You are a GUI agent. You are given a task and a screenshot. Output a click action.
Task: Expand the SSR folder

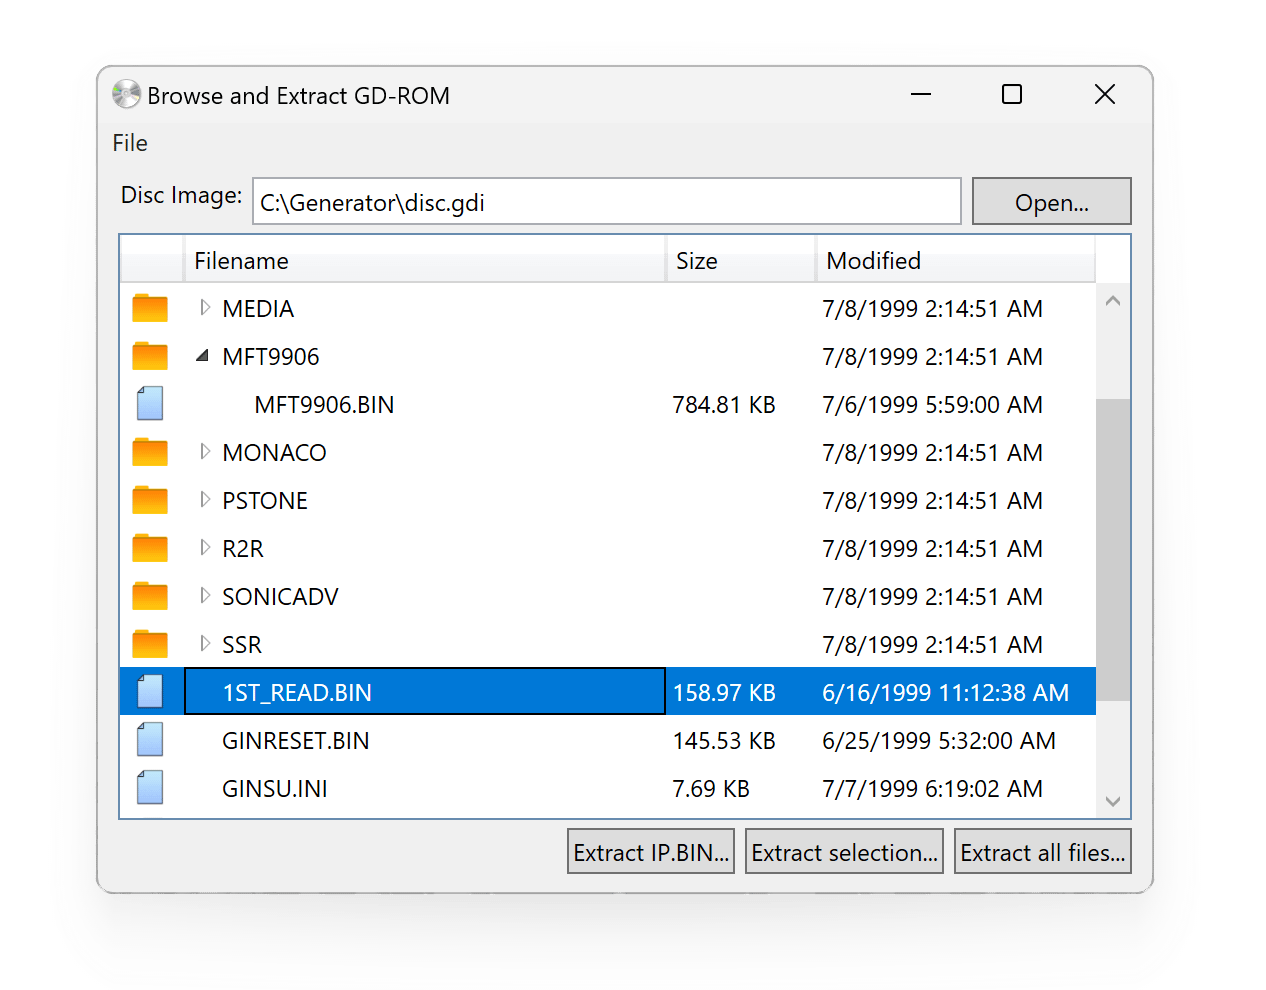click(205, 644)
